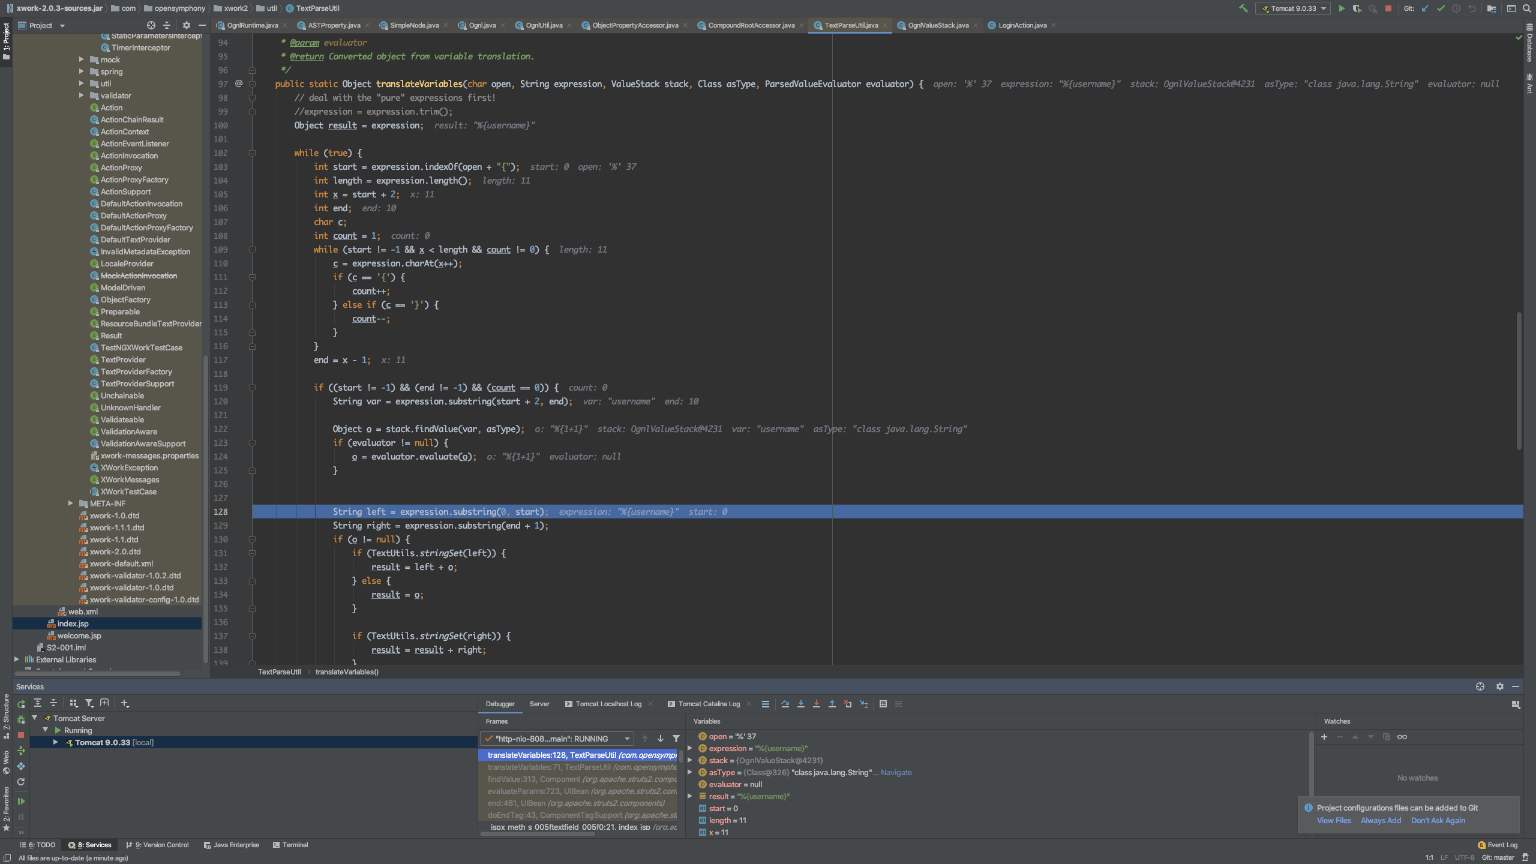Screen dimensions: 1536x864
Task: Click Don't Ask Again in Git notification
Action: 1438,821
